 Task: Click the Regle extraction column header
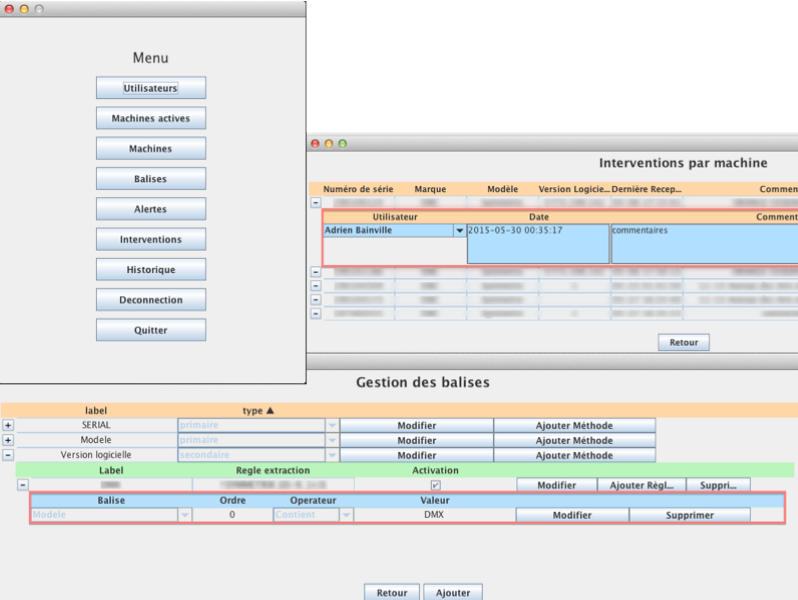click(273, 471)
